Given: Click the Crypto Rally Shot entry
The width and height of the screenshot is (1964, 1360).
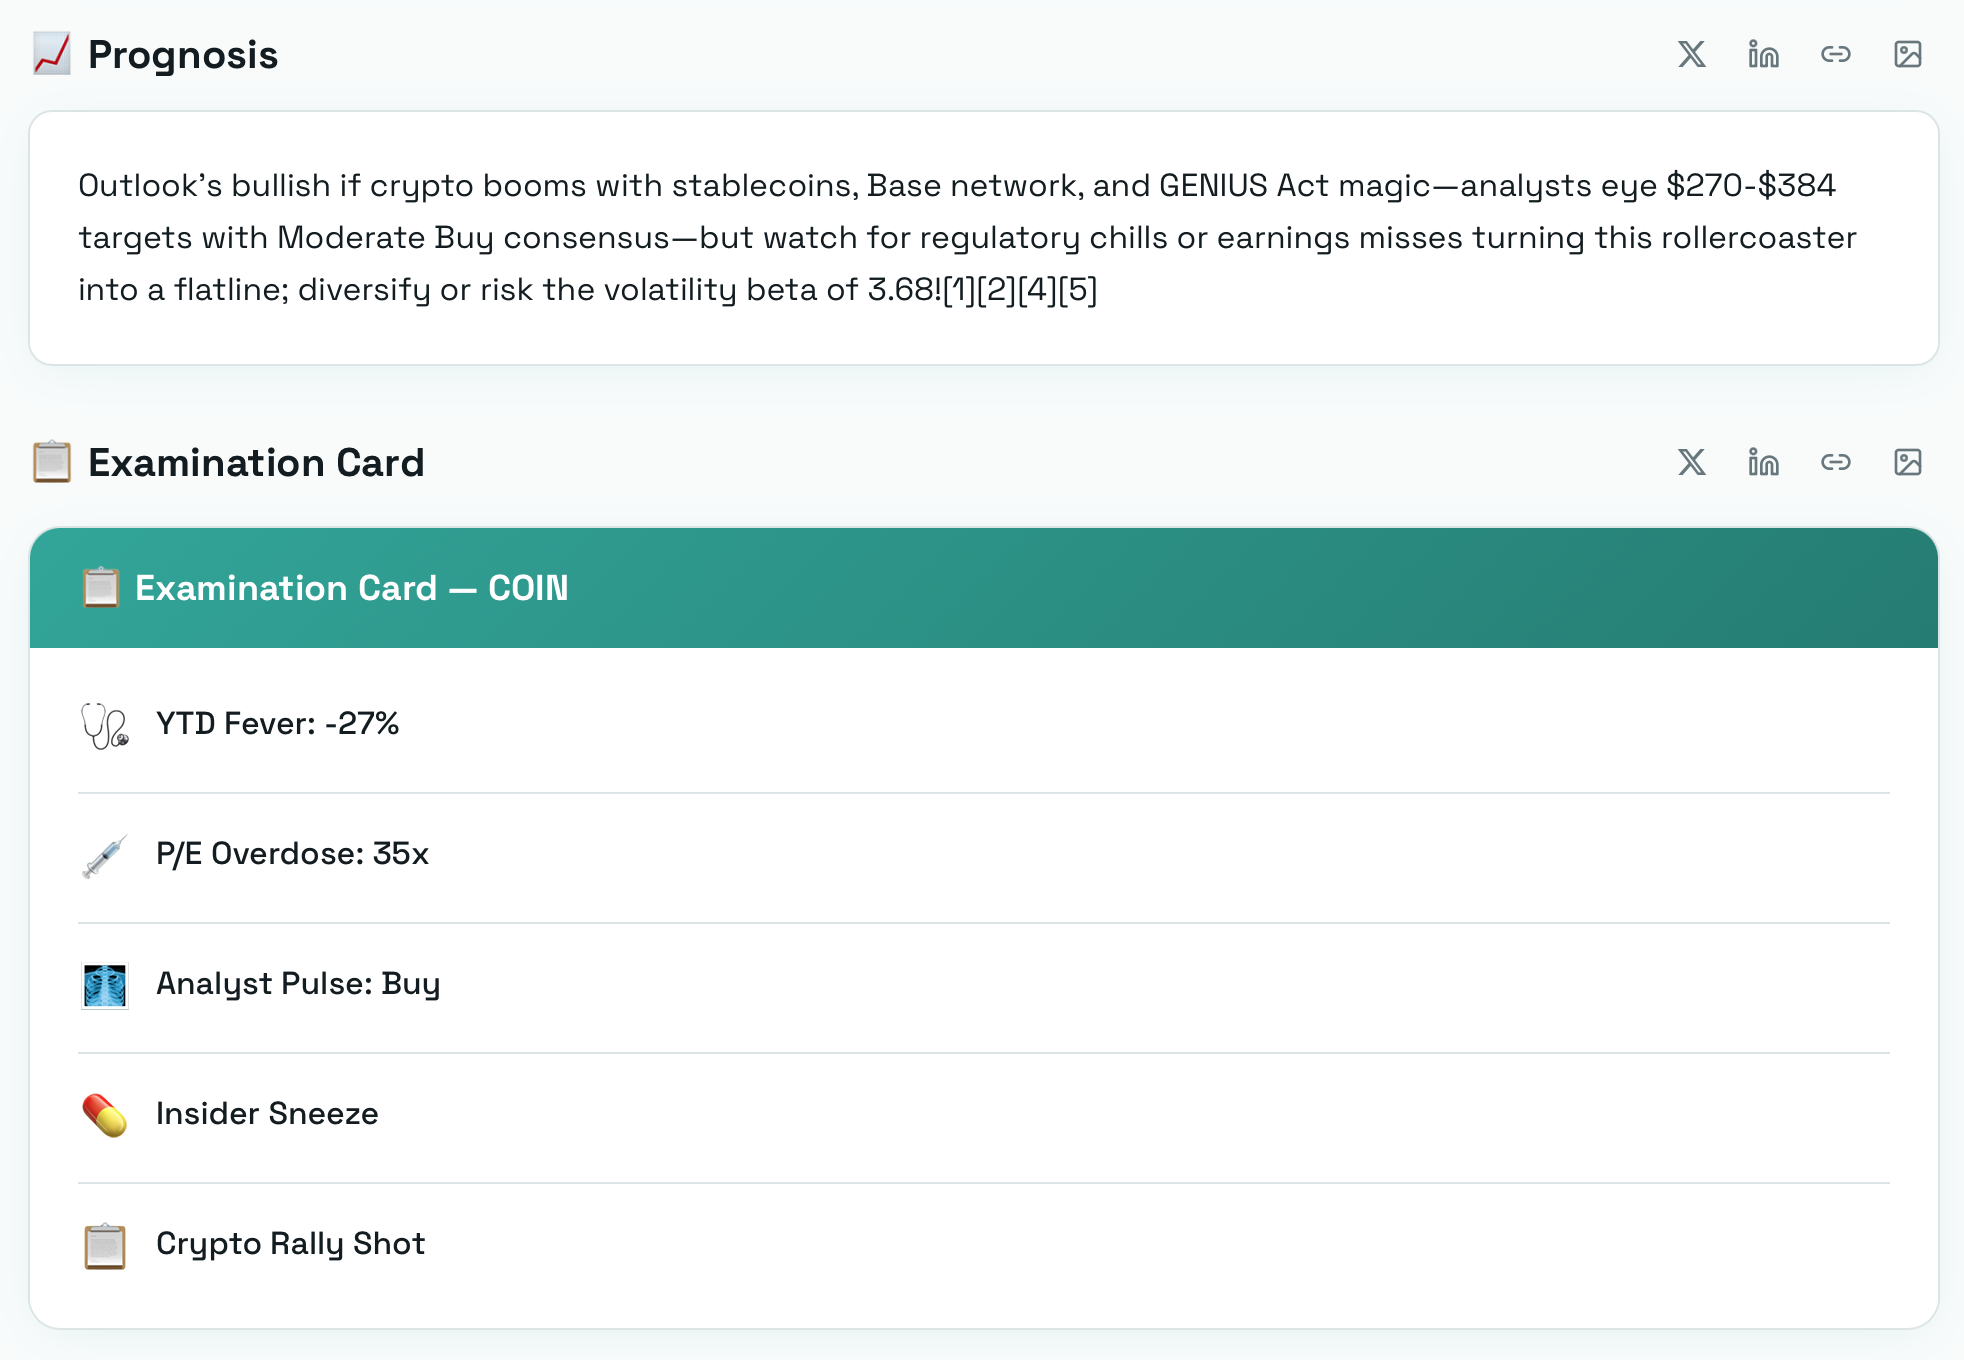Looking at the screenshot, I should tap(290, 1243).
